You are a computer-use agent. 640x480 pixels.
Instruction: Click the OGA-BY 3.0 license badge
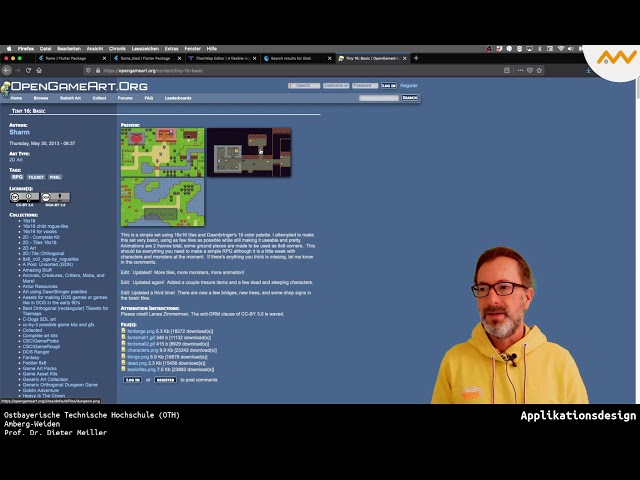click(55, 198)
